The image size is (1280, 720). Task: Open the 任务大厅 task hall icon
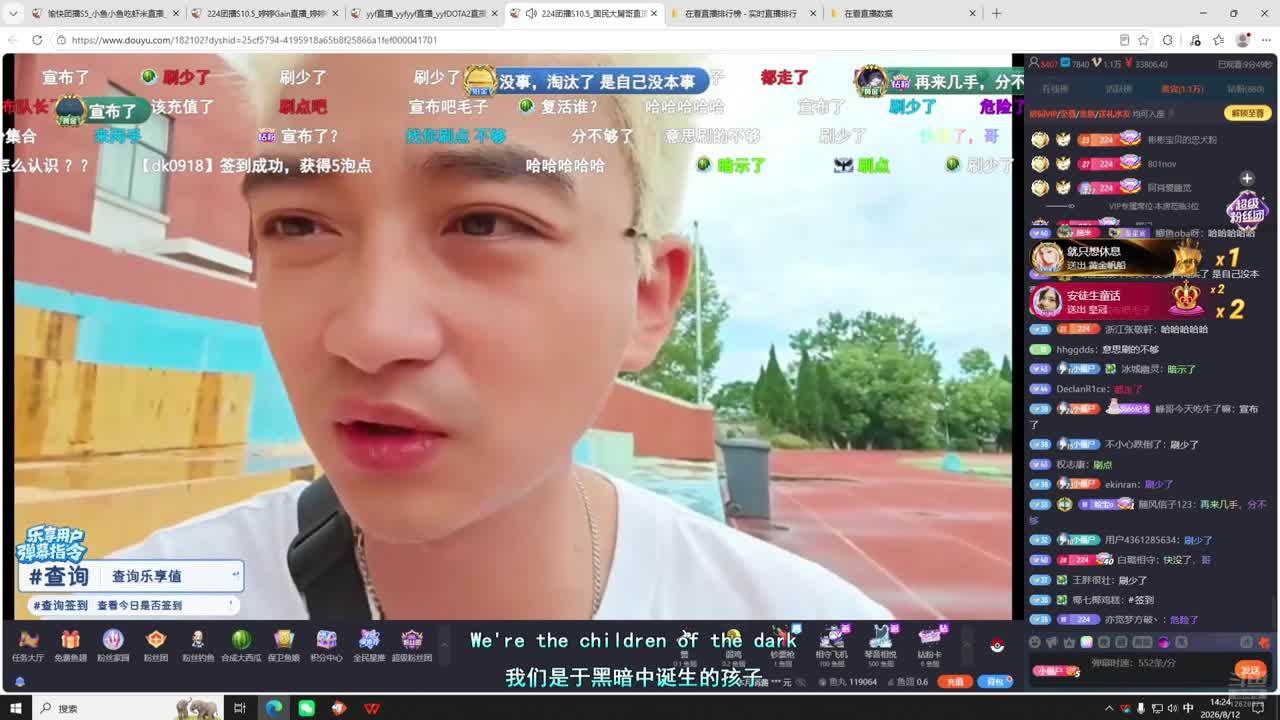(28, 645)
